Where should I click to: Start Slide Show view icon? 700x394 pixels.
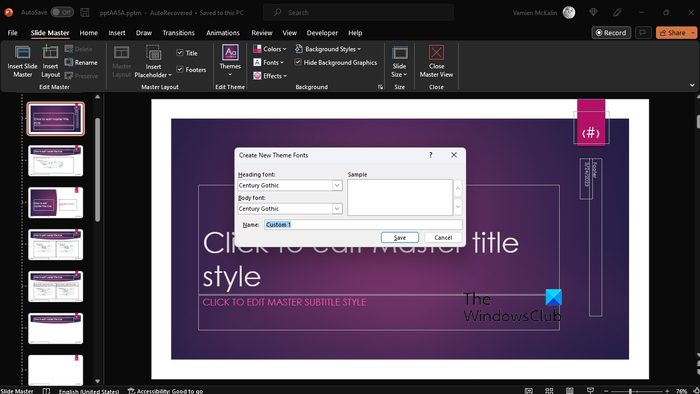[590, 391]
